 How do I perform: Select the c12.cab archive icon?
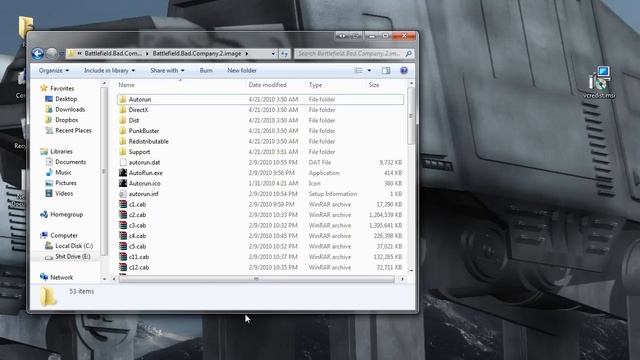click(x=123, y=267)
